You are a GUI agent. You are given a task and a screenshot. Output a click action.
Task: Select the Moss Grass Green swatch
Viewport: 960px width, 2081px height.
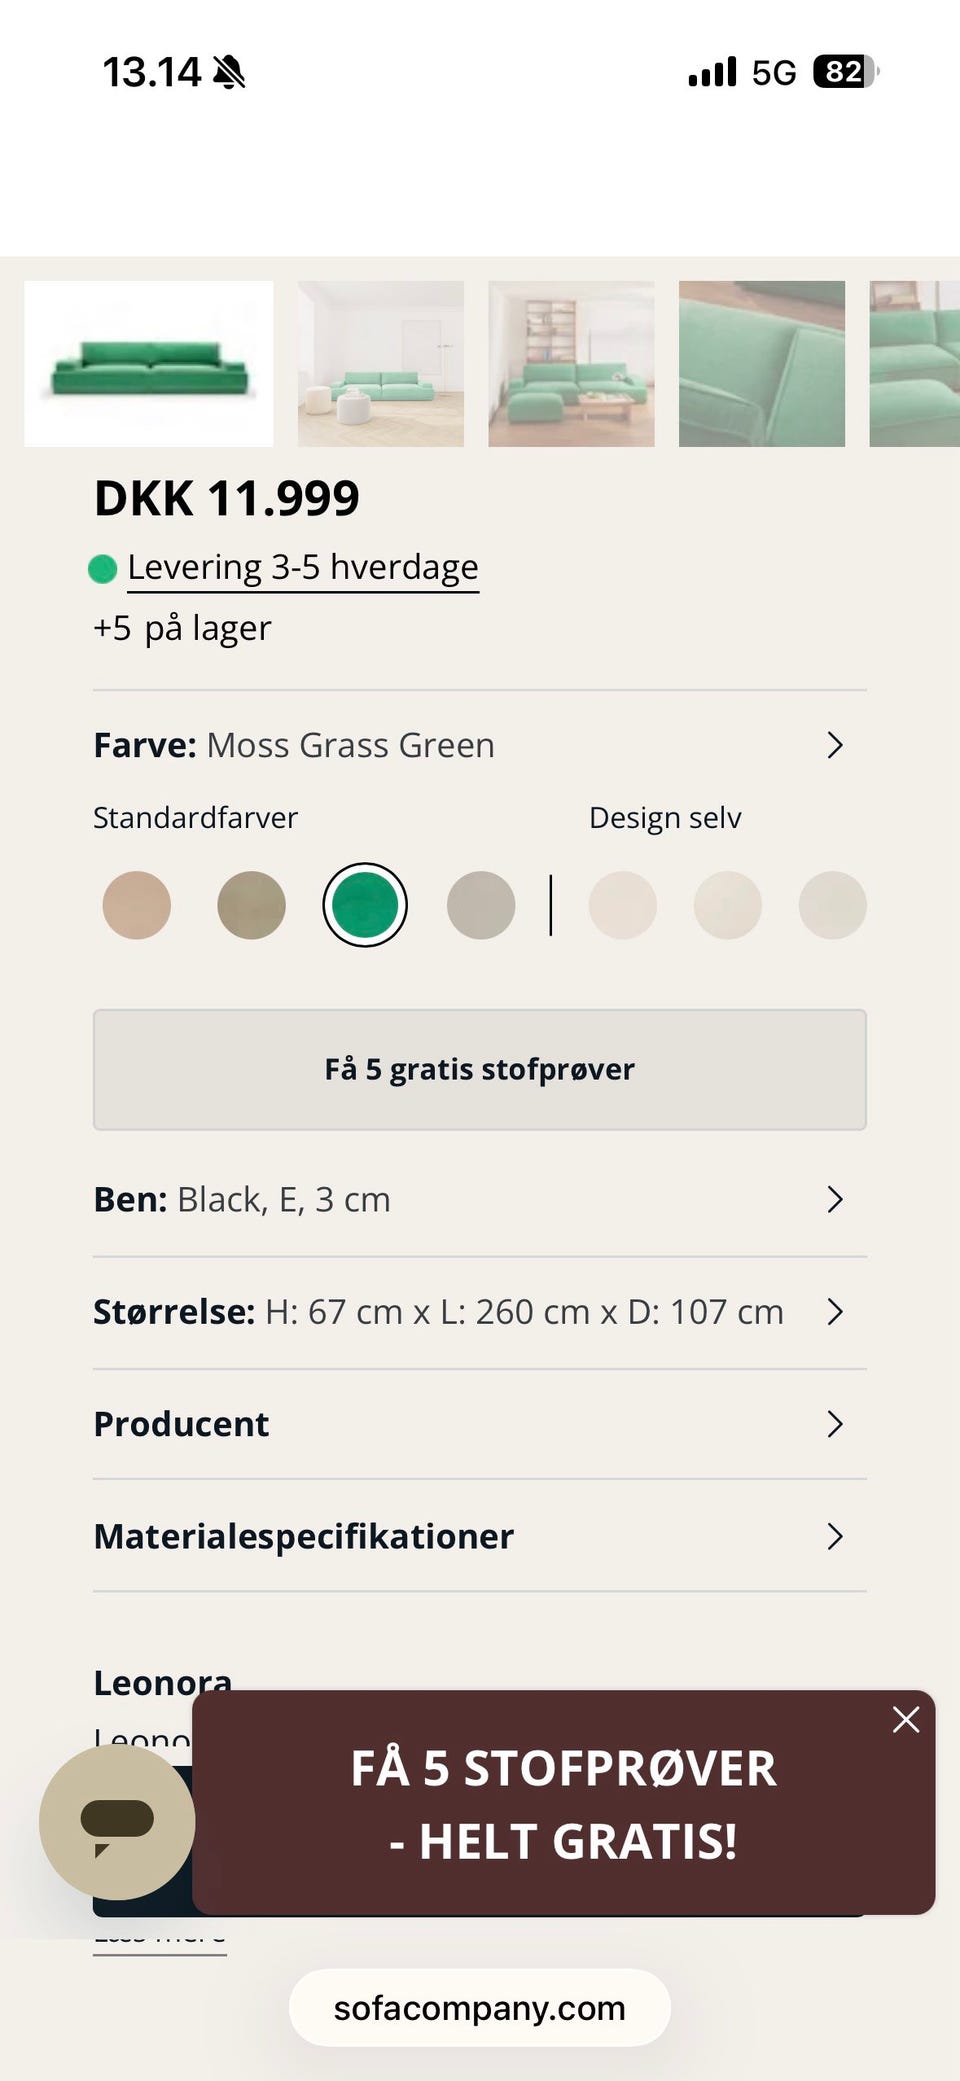coord(365,905)
